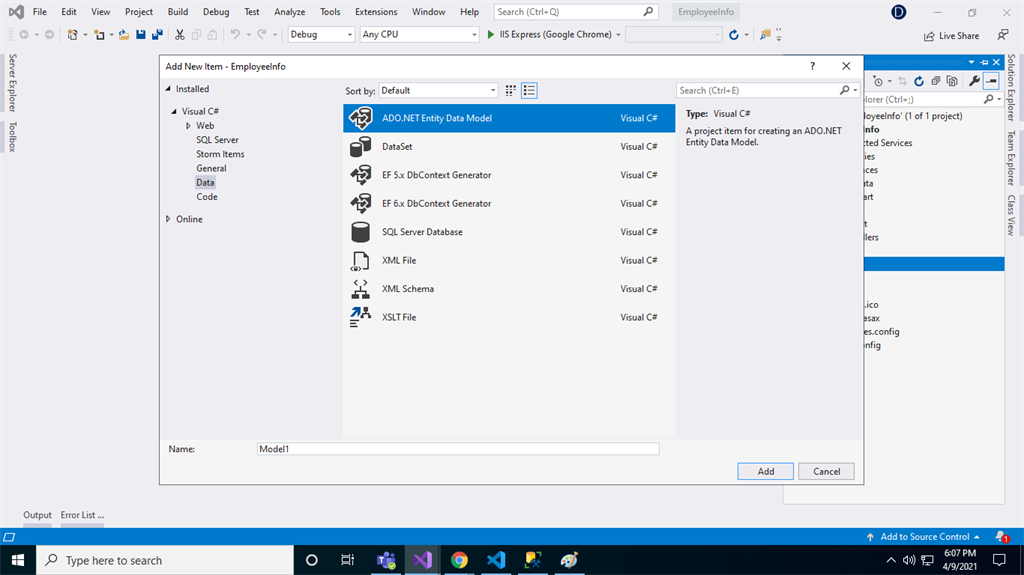Switch to medium icons list view
Viewport: 1024px width, 575px height.
(x=529, y=90)
